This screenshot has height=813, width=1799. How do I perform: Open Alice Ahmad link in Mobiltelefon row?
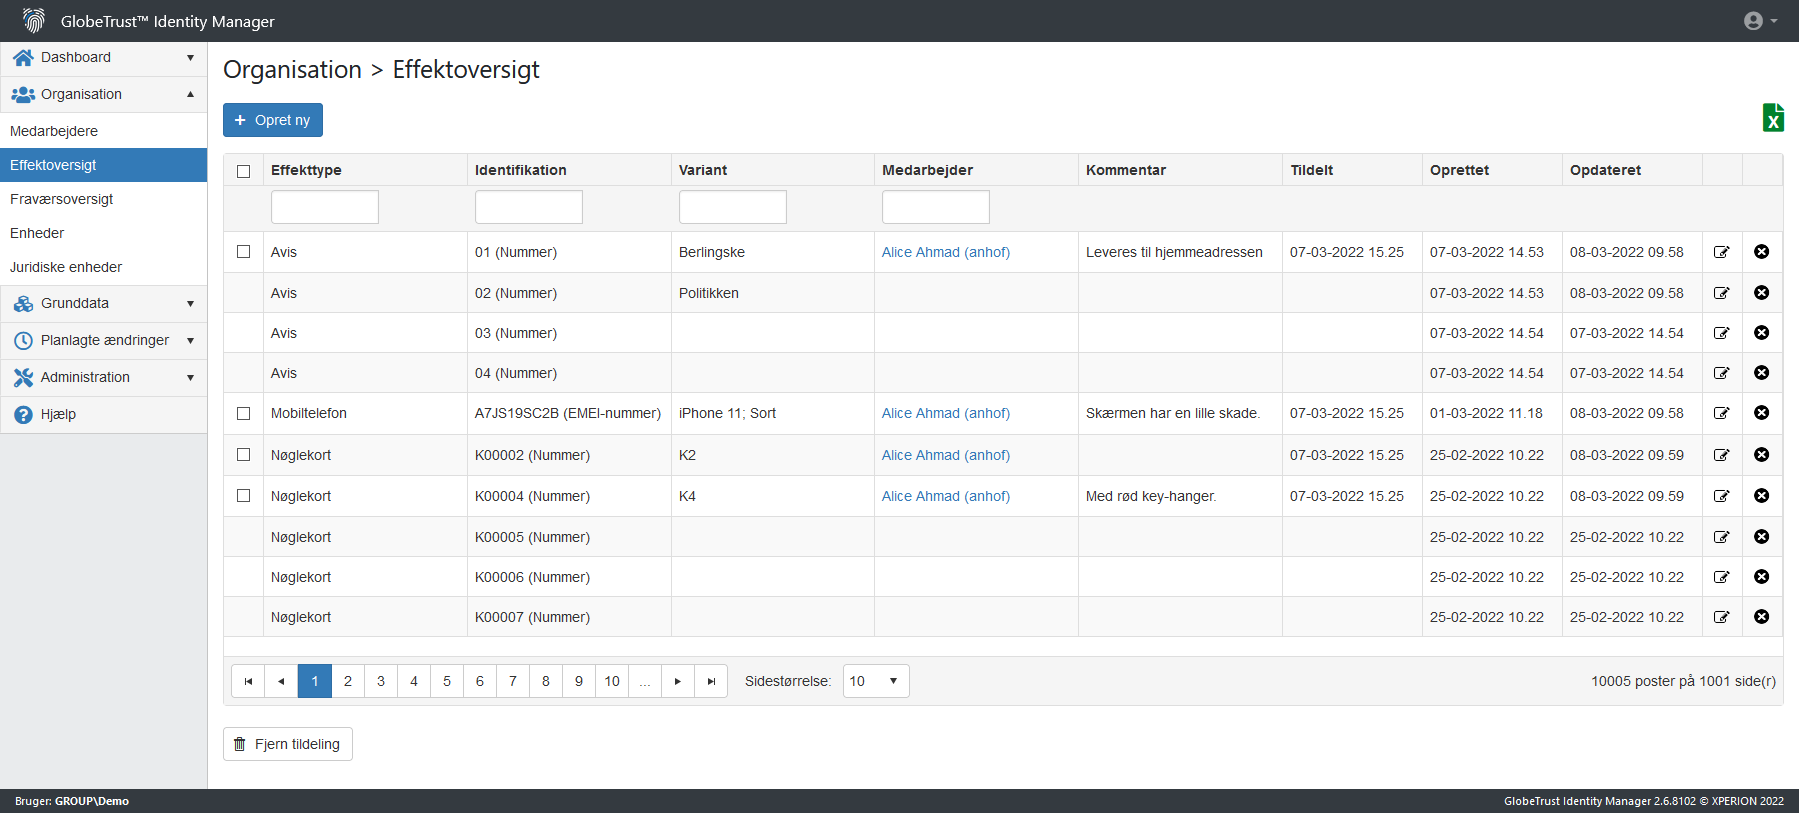point(945,413)
